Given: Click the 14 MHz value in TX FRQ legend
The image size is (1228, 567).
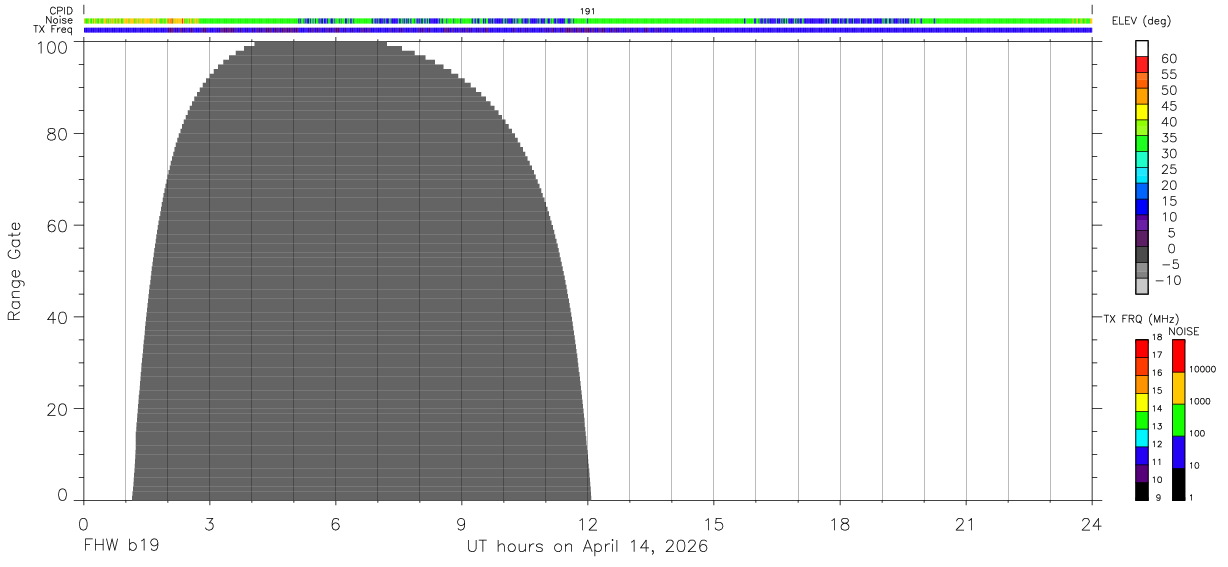Looking at the screenshot, I should pyautogui.click(x=1157, y=409).
